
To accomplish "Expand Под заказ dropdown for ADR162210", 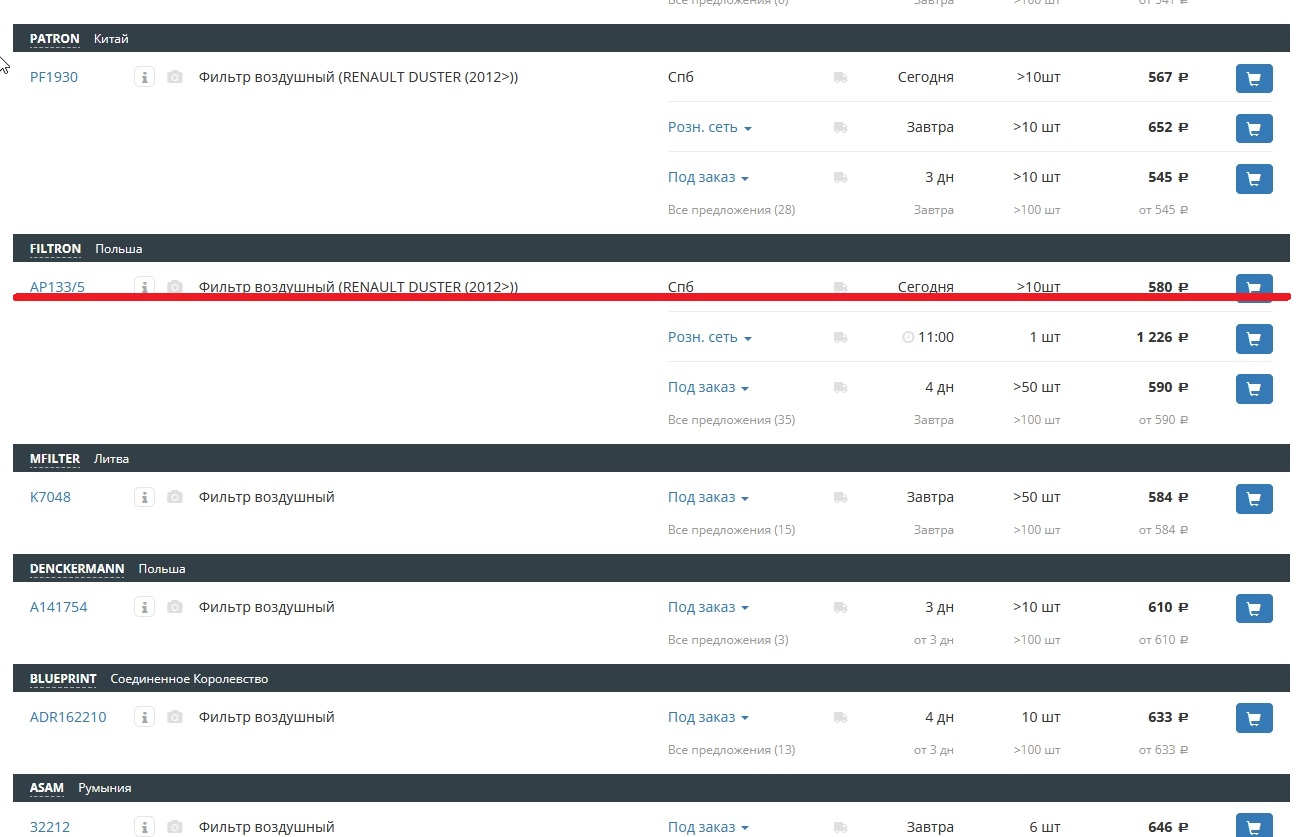I will coord(708,717).
